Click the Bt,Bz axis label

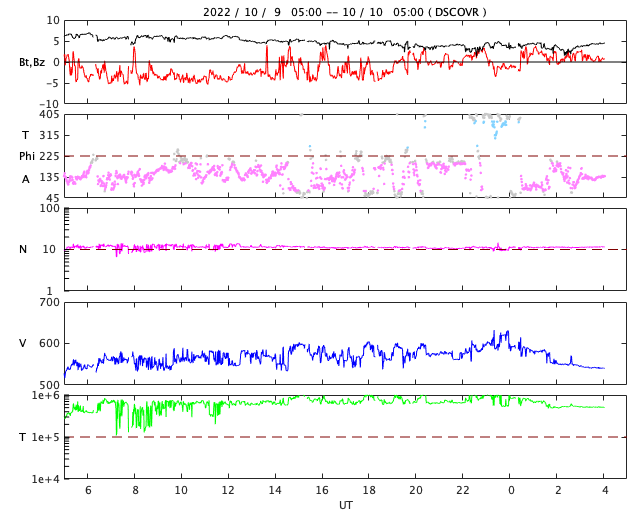click(31, 62)
